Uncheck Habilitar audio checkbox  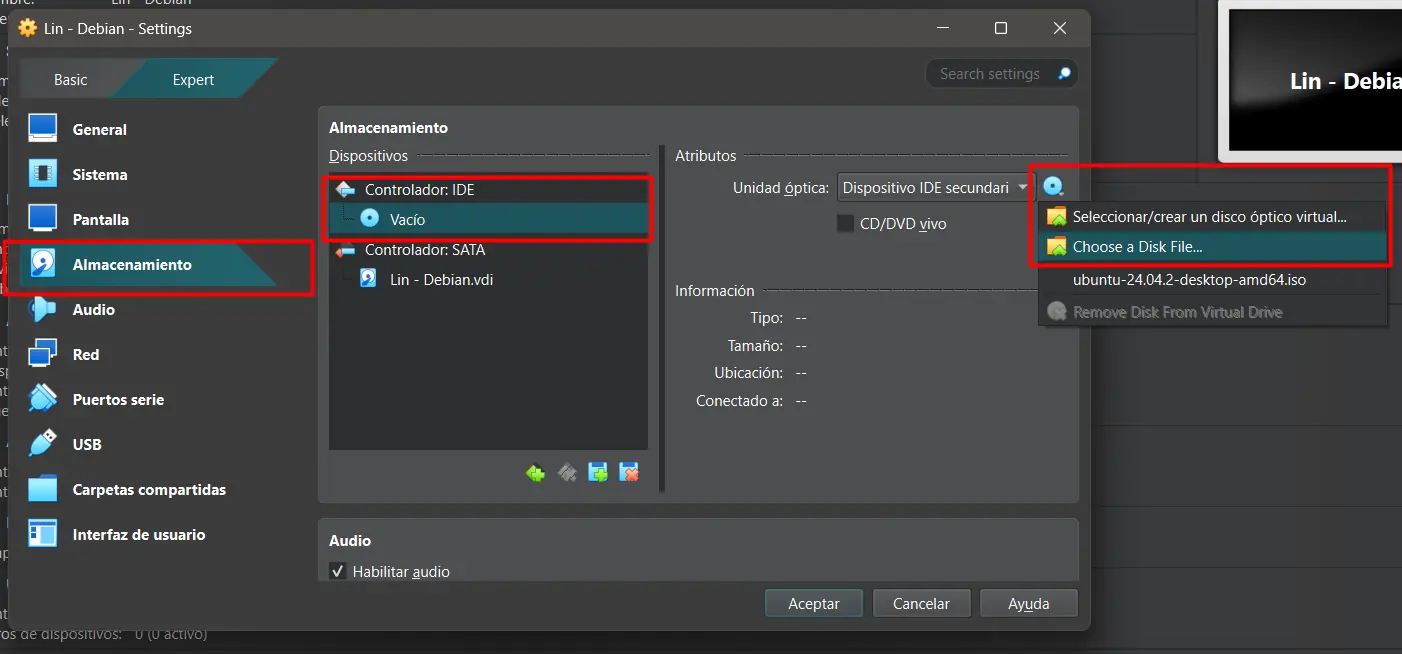pos(338,572)
